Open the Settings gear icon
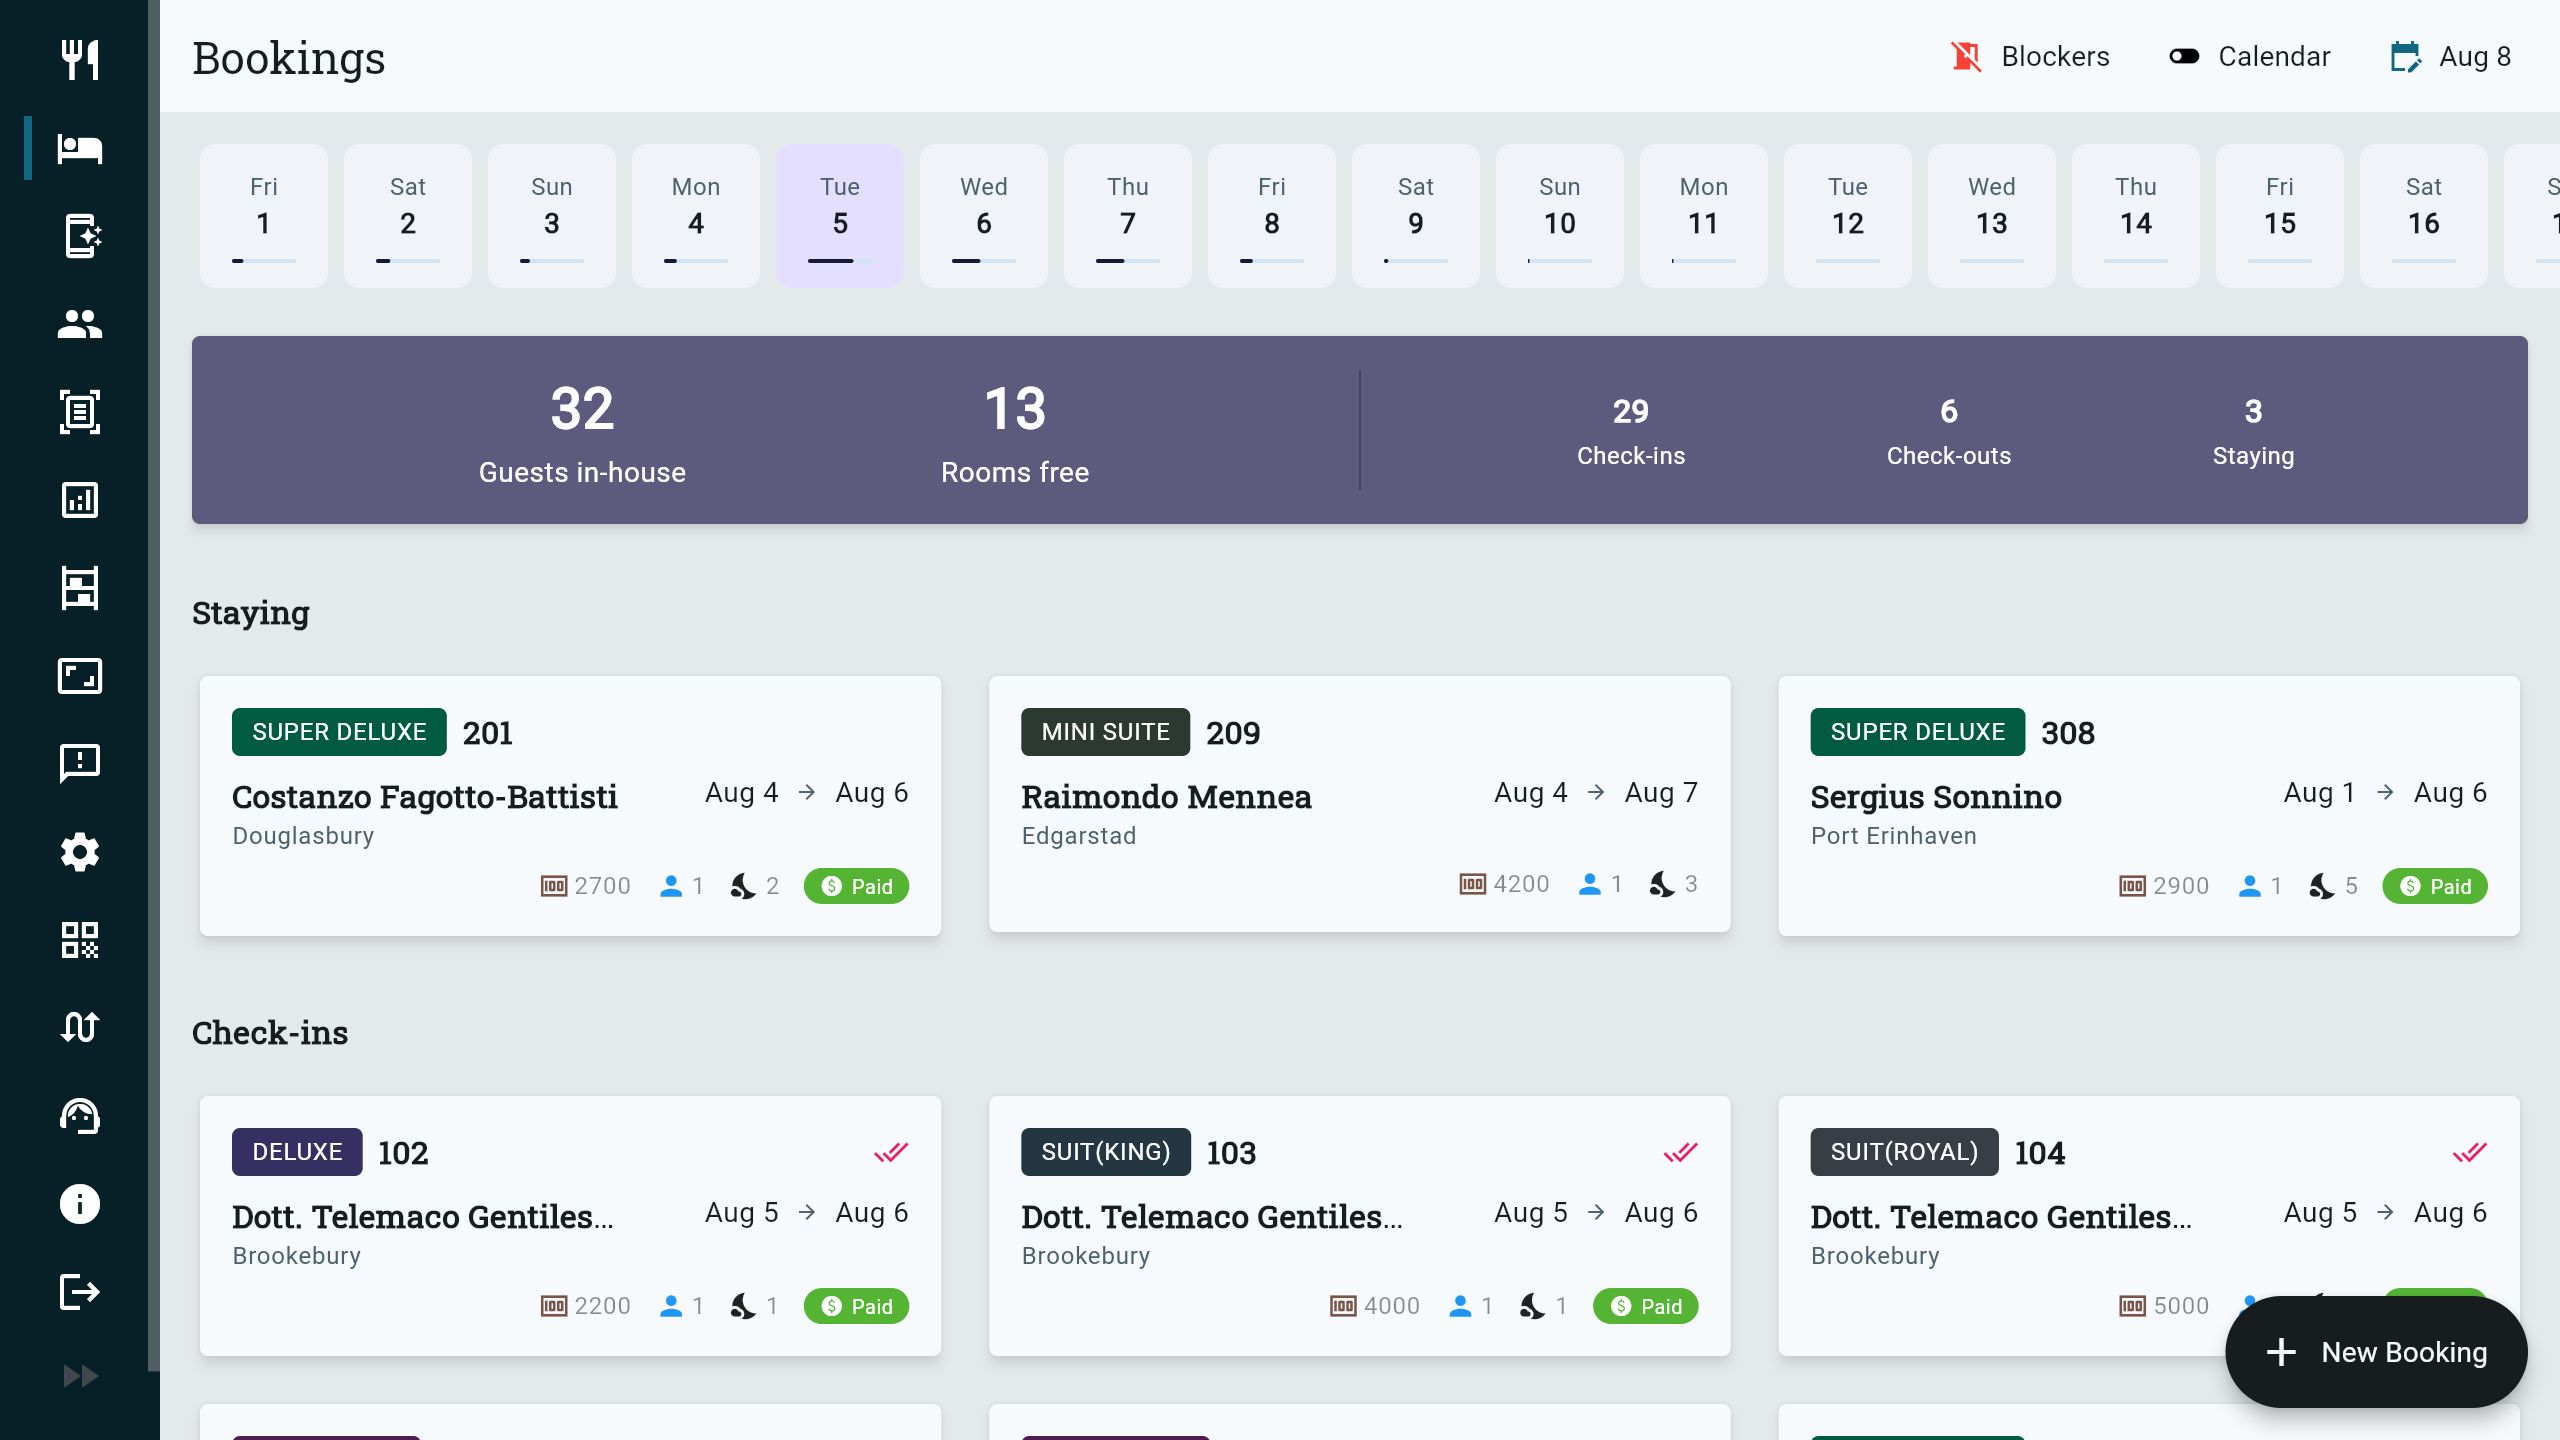2560x1440 pixels. (80, 852)
